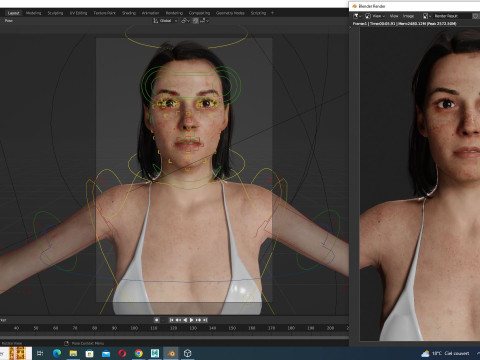Open the Geometry Nodes workspace

[230, 13]
